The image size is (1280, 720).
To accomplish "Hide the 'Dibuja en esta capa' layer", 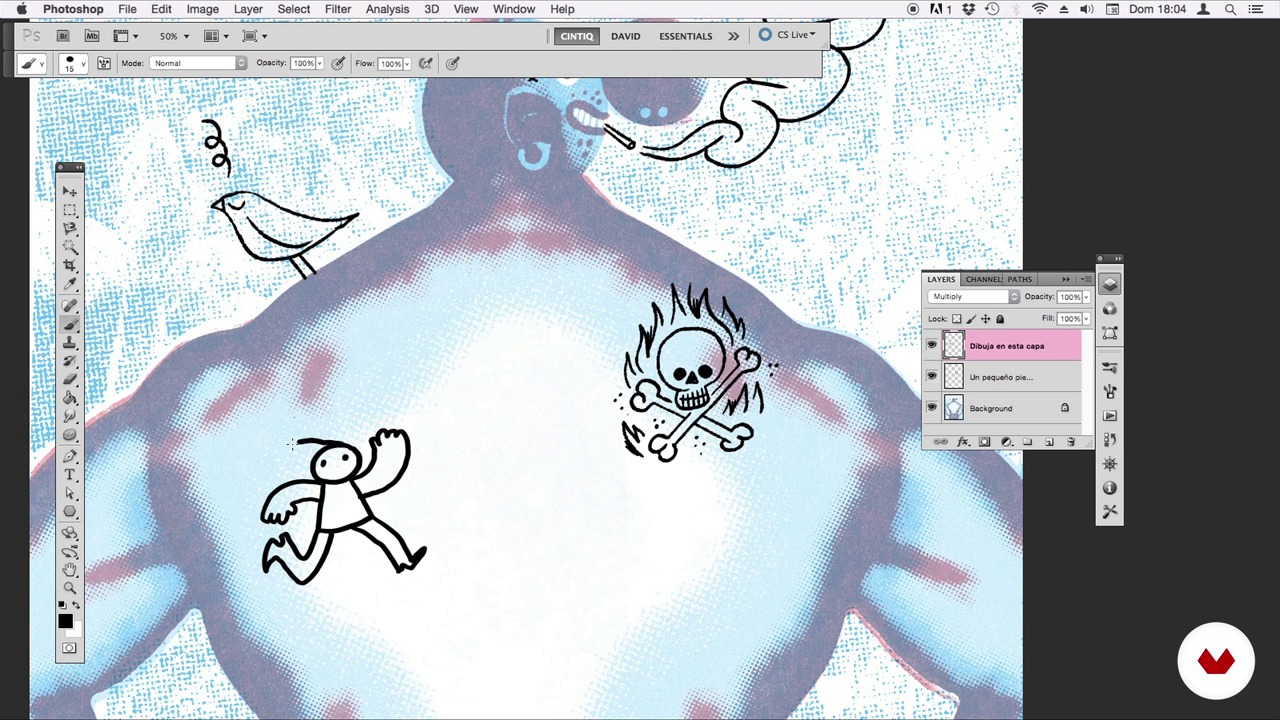I will coord(932,346).
